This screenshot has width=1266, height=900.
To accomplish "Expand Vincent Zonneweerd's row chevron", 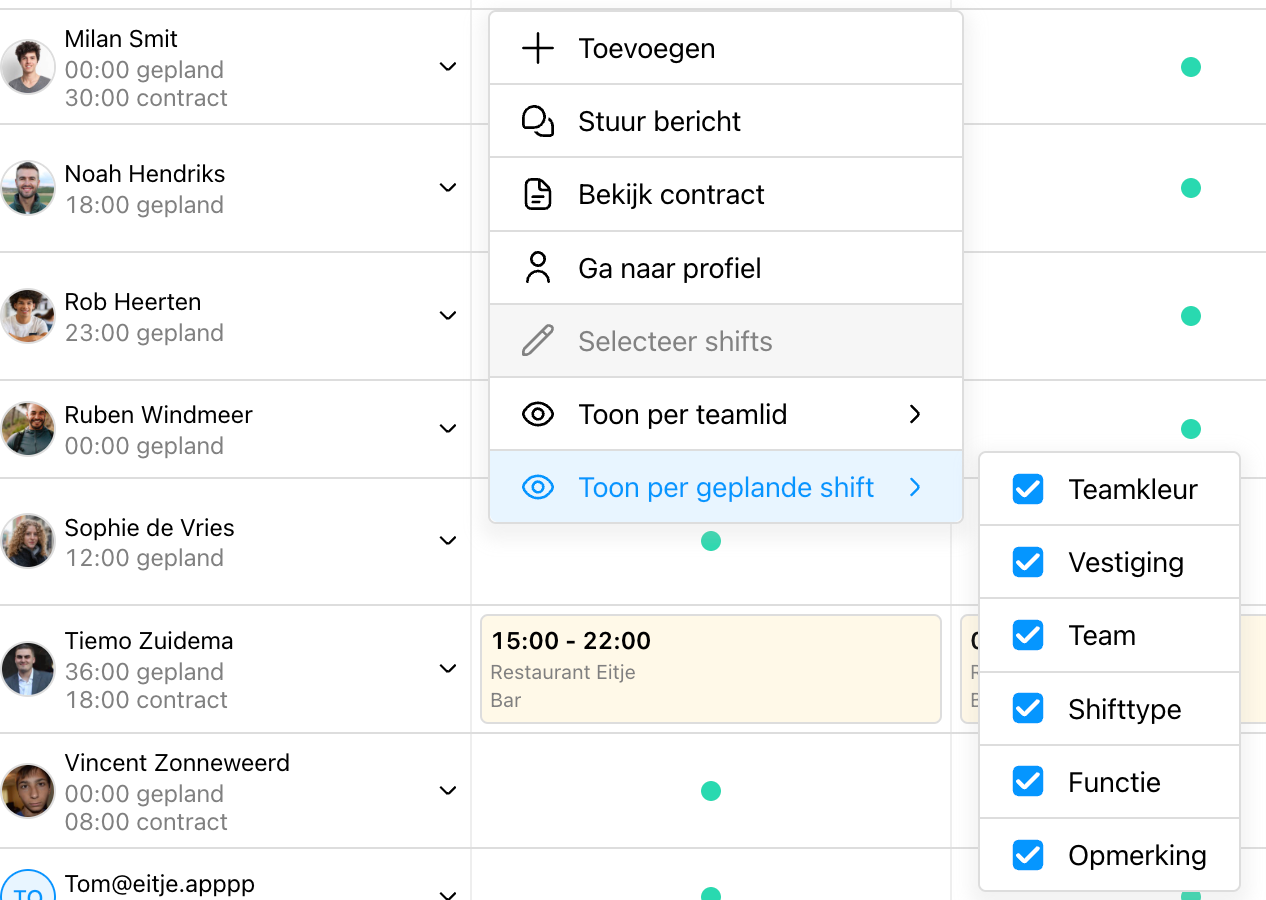I will pyautogui.click(x=448, y=791).
